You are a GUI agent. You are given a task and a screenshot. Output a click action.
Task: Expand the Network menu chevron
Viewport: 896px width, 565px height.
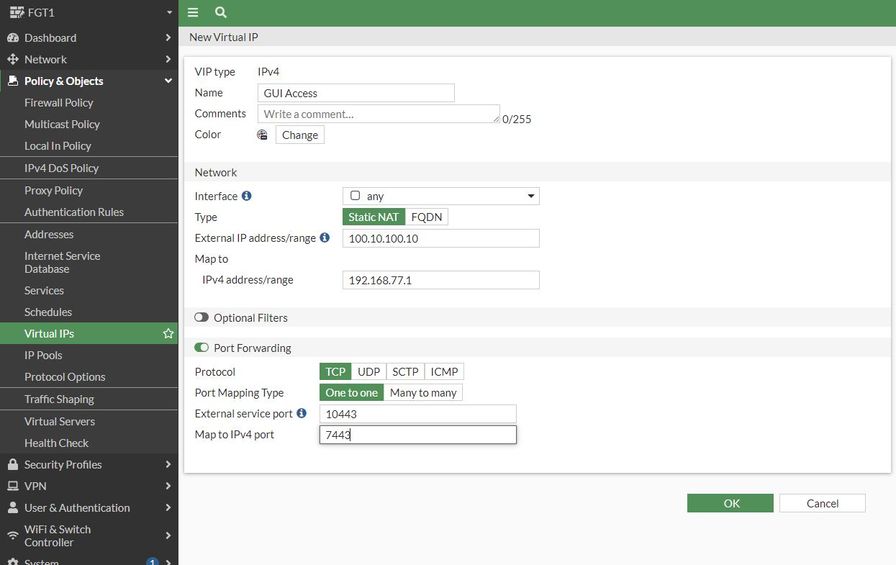tap(168, 59)
